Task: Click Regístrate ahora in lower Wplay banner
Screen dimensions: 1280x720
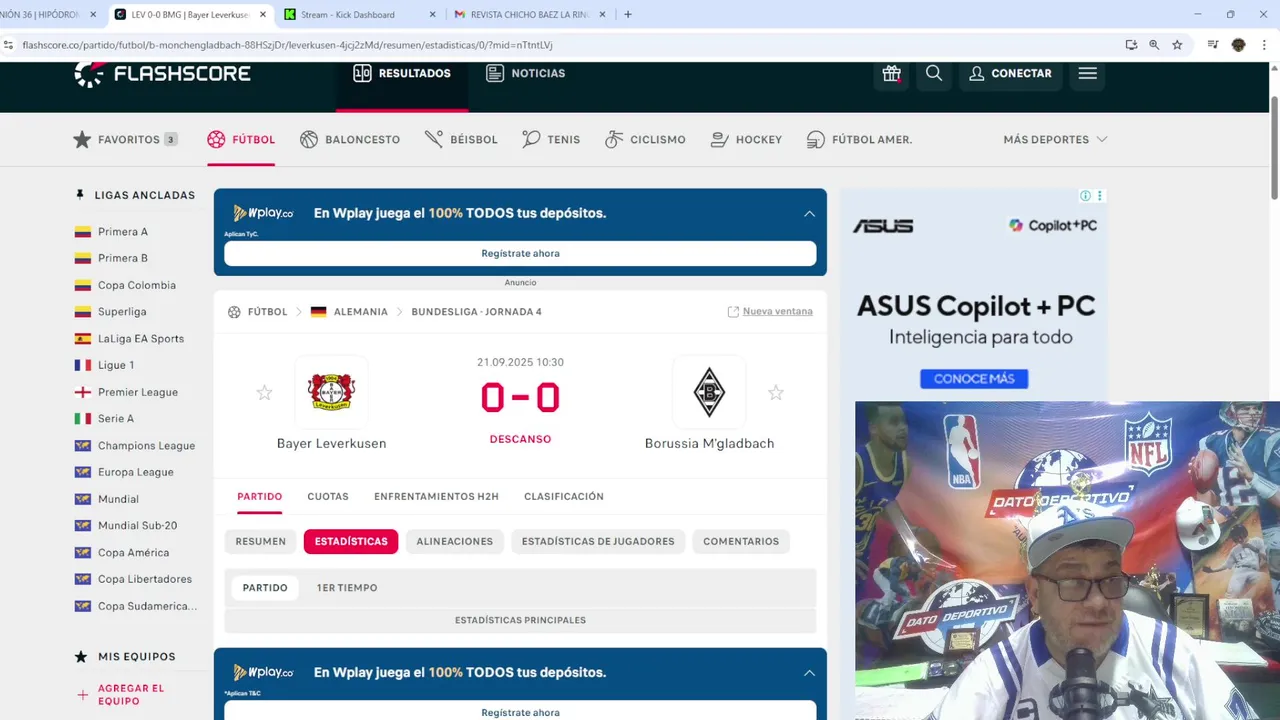Action: pyautogui.click(x=520, y=712)
